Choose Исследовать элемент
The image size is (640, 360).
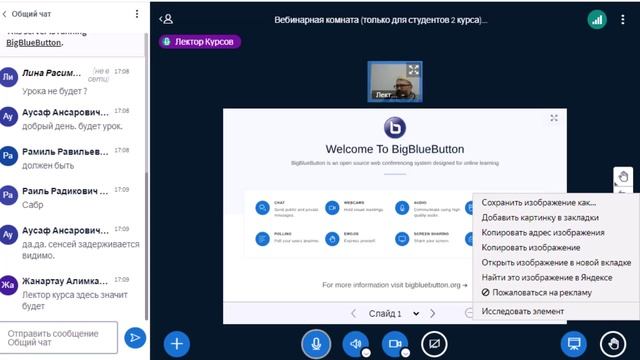(x=522, y=311)
